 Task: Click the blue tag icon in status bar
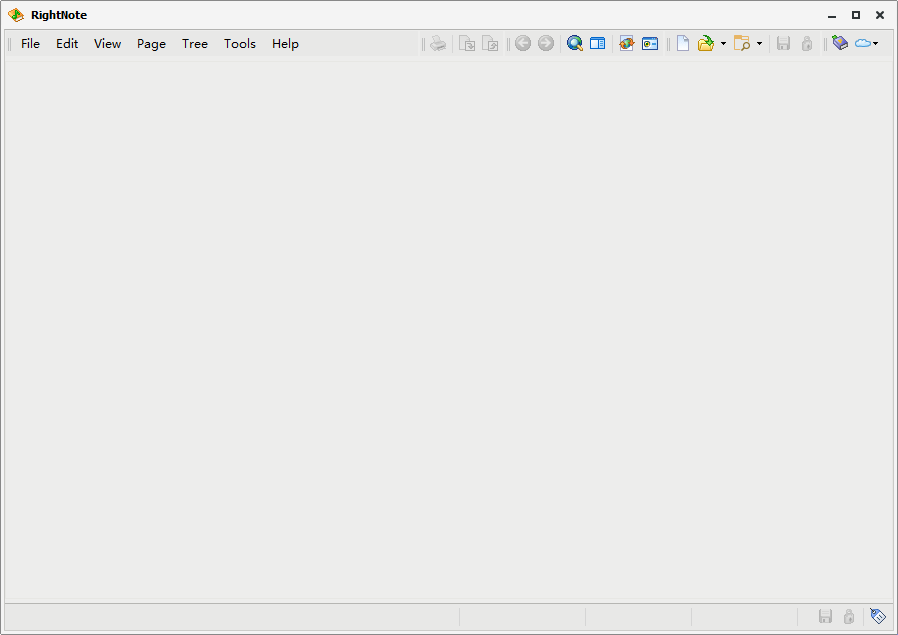pos(877,616)
